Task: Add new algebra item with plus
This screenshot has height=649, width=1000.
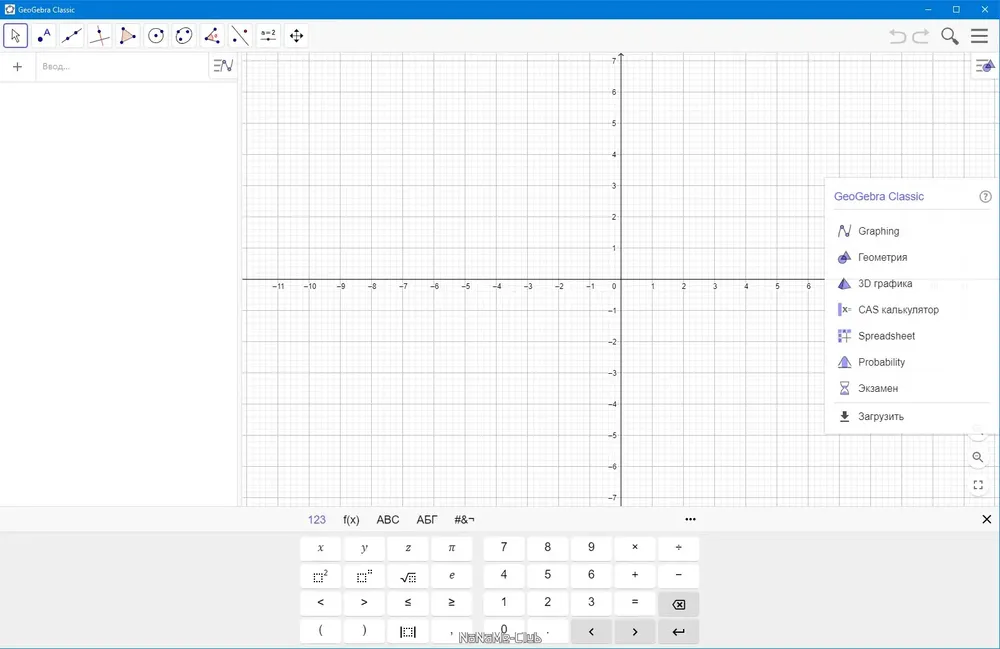Action: (x=17, y=66)
